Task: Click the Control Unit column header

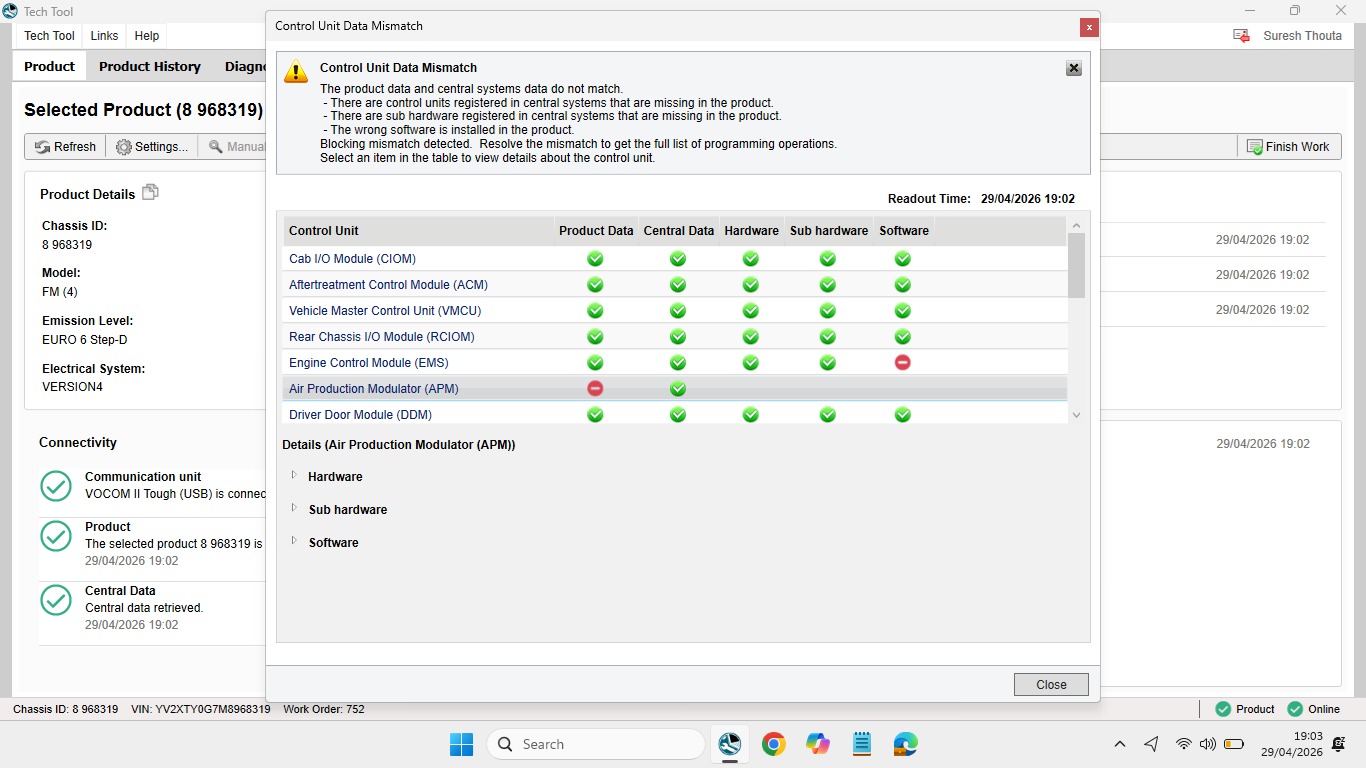Action: tap(419, 230)
